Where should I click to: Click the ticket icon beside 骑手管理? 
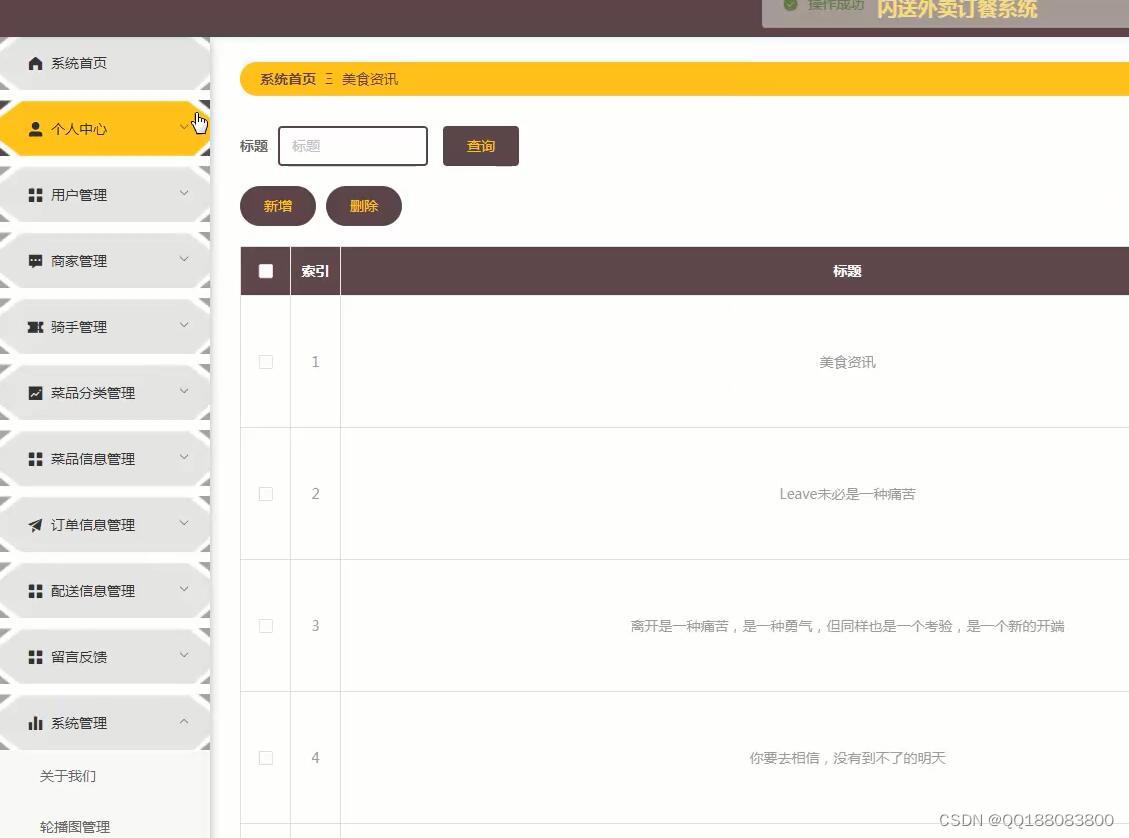[35, 327]
